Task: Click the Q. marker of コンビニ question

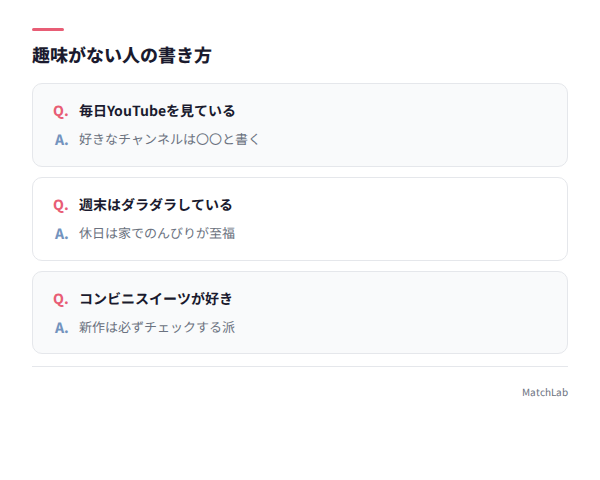Action: tap(60, 300)
